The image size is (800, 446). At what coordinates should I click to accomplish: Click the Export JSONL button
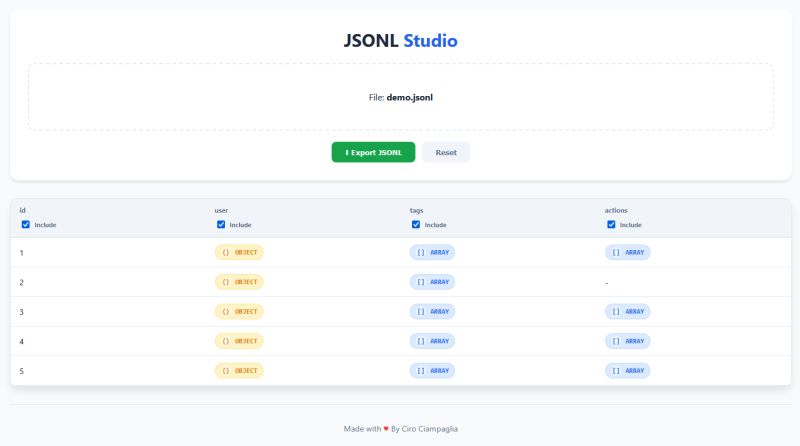(x=373, y=152)
